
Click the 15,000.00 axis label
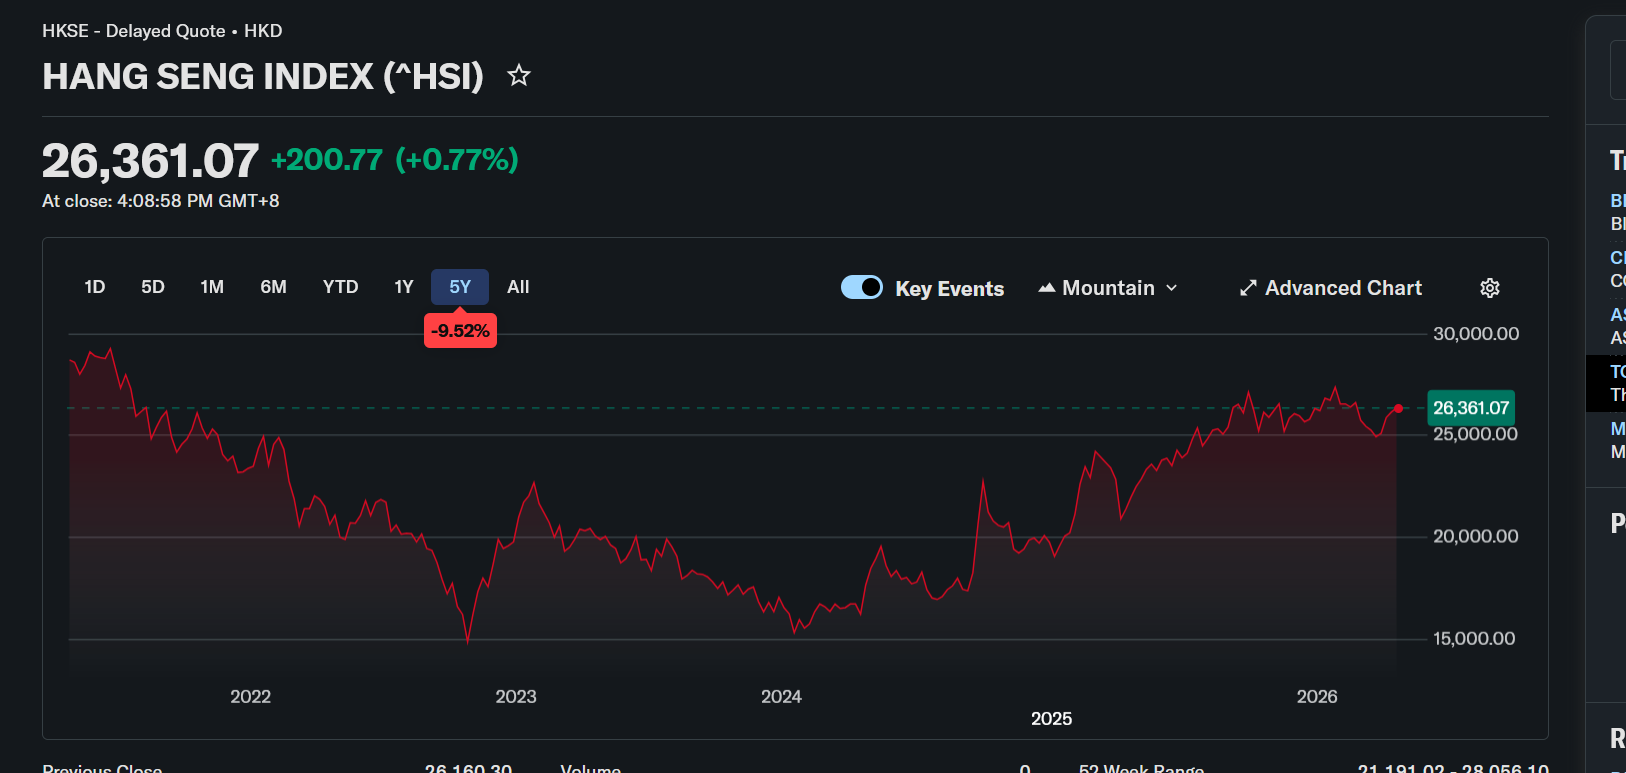(1474, 639)
